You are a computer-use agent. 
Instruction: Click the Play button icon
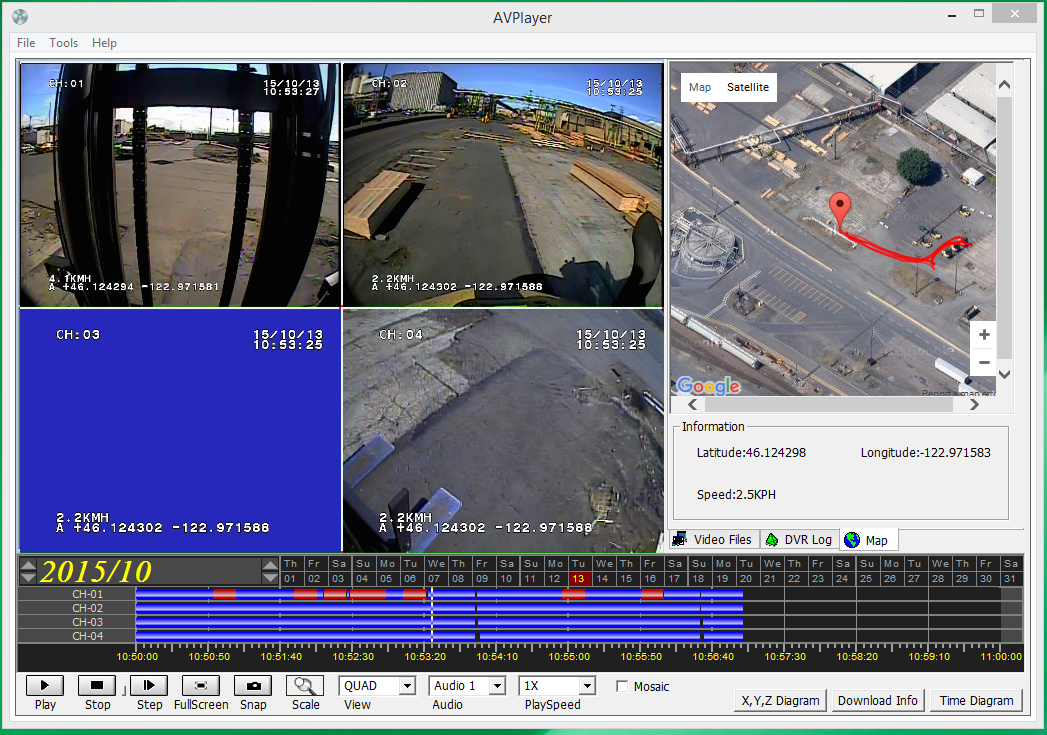(x=45, y=686)
